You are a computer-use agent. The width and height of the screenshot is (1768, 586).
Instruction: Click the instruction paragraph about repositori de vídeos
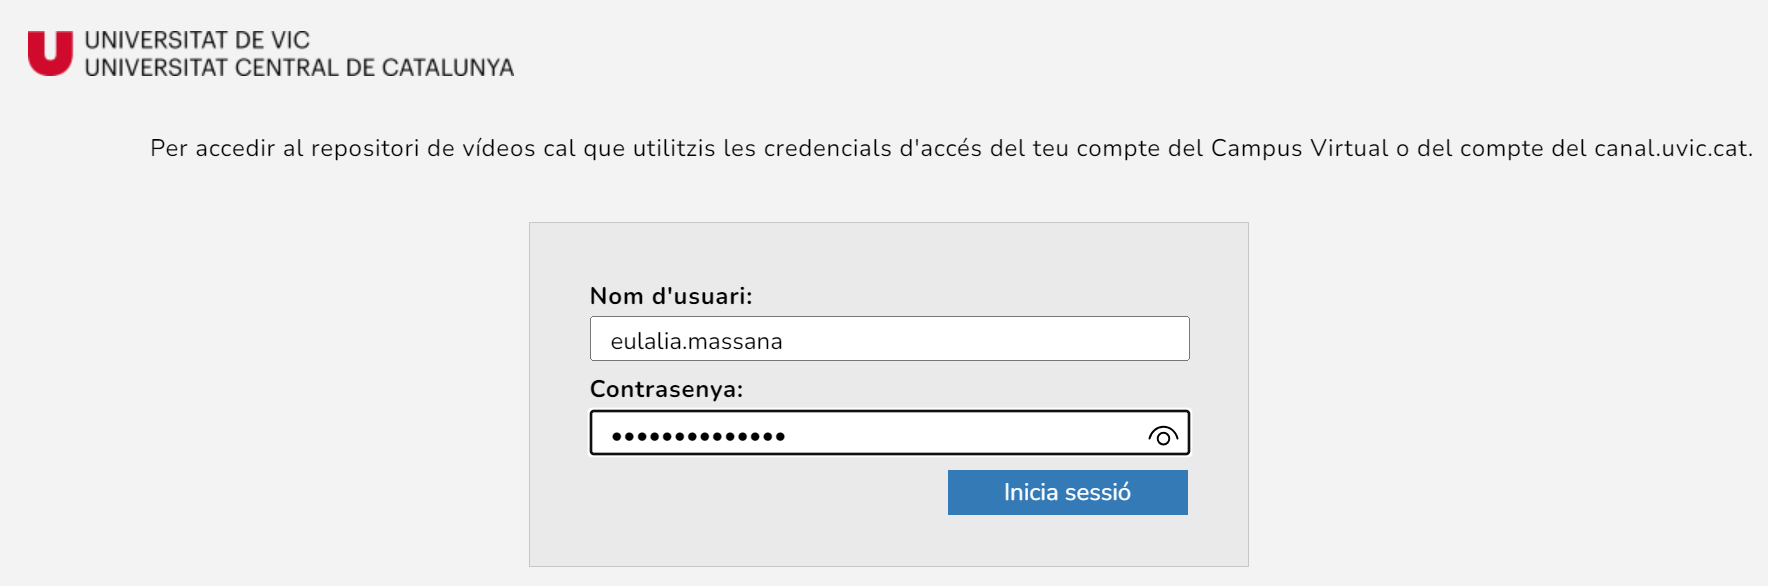[x=951, y=148]
